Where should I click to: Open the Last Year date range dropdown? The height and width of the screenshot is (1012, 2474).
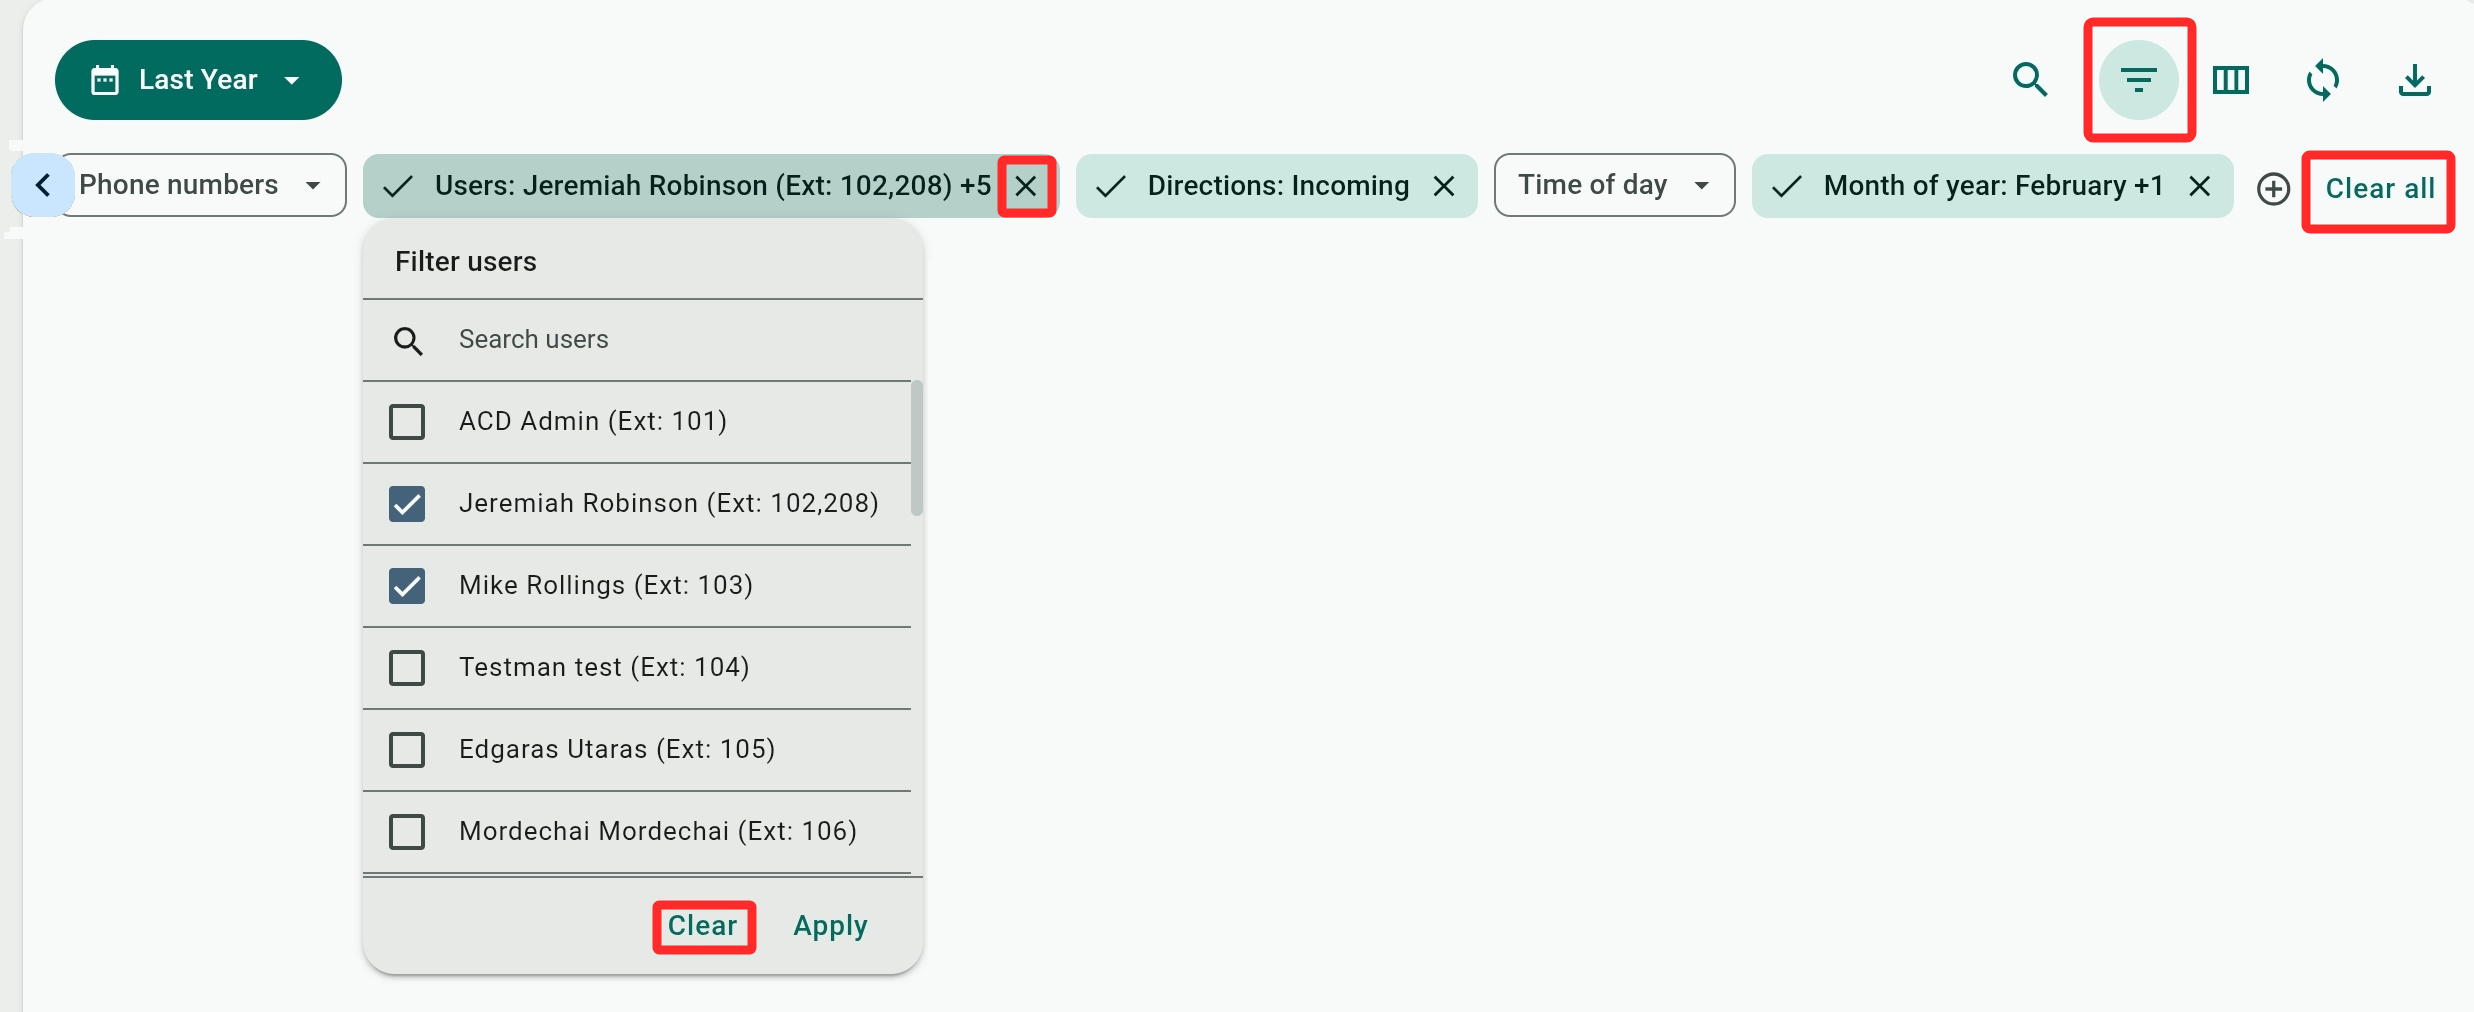(198, 80)
